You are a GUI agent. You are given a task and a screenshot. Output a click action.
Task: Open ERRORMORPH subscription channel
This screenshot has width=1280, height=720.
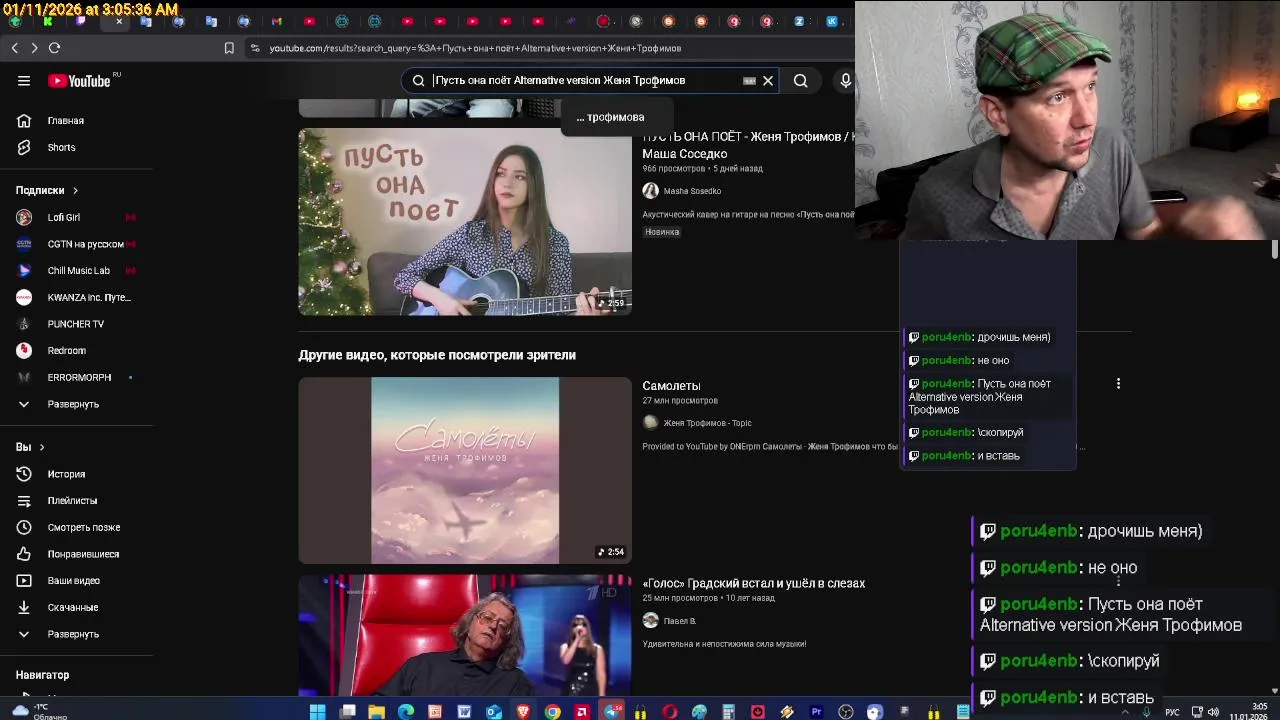77,377
